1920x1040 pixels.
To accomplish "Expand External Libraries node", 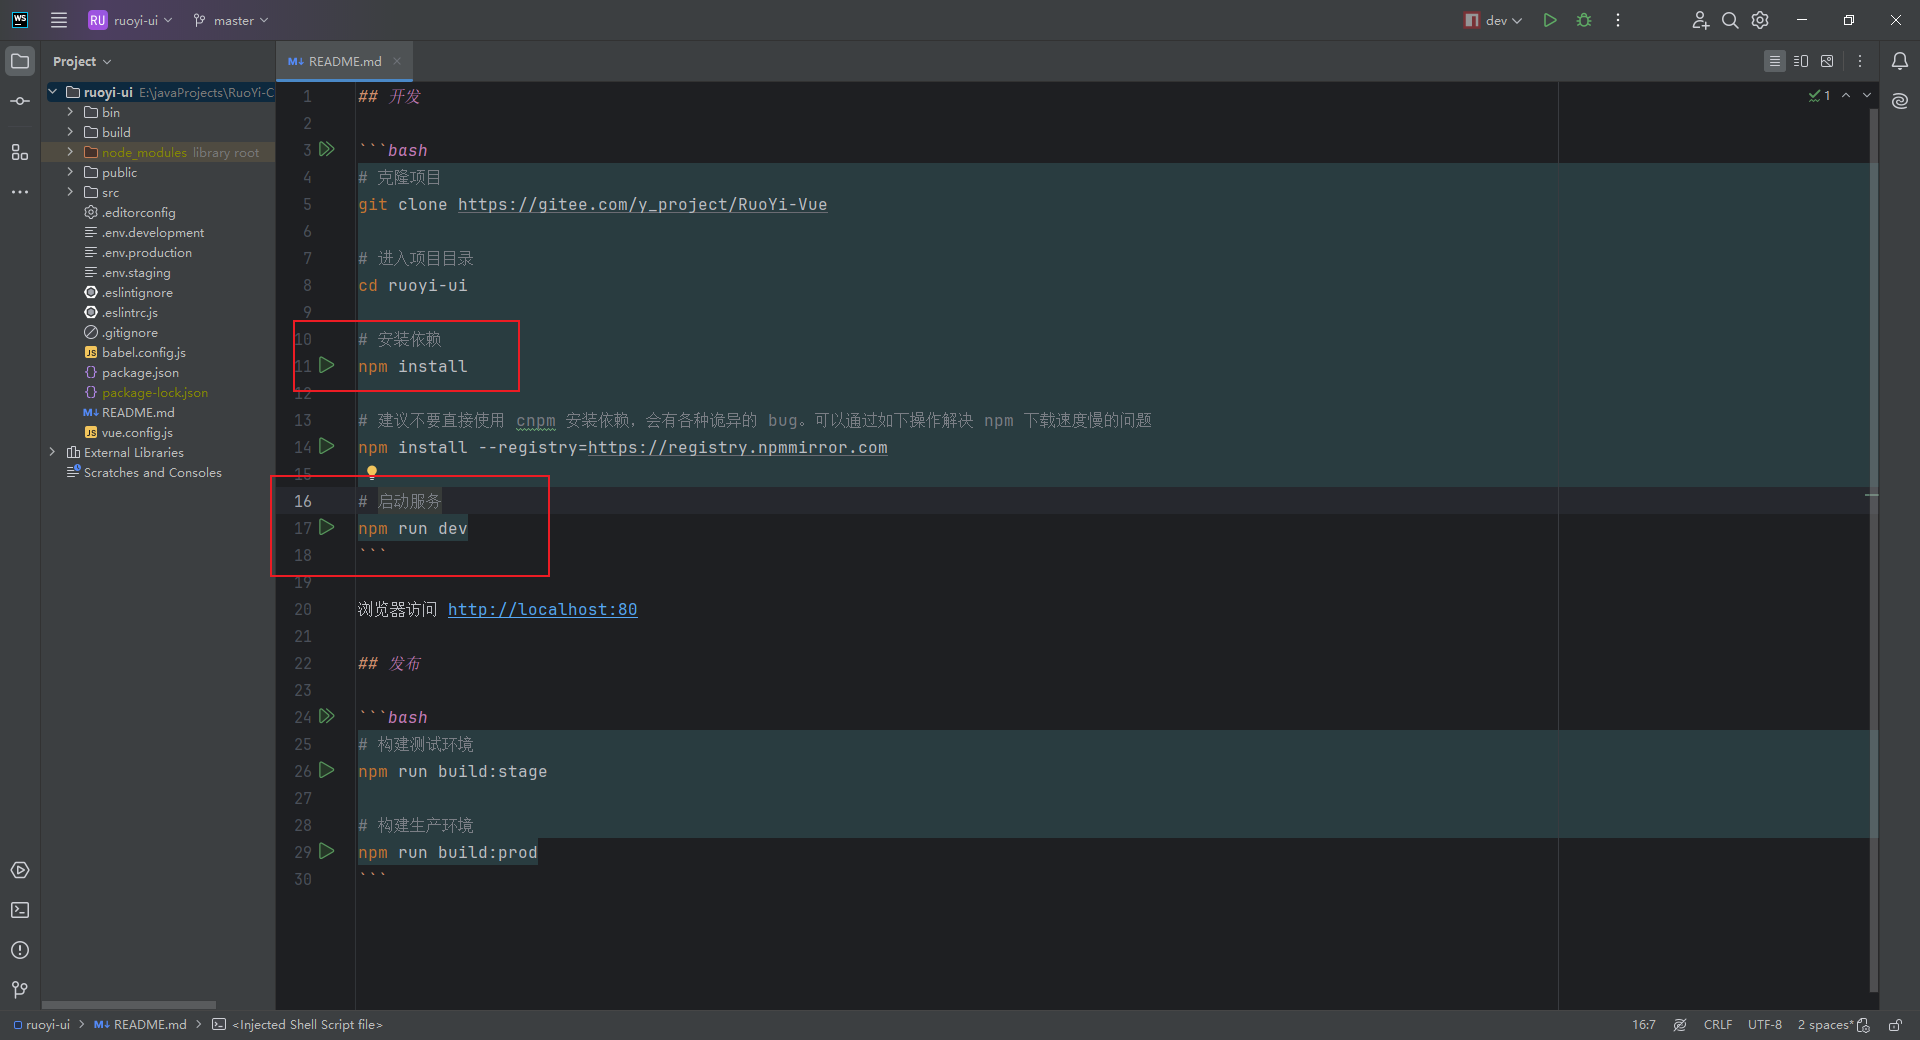I will (53, 452).
